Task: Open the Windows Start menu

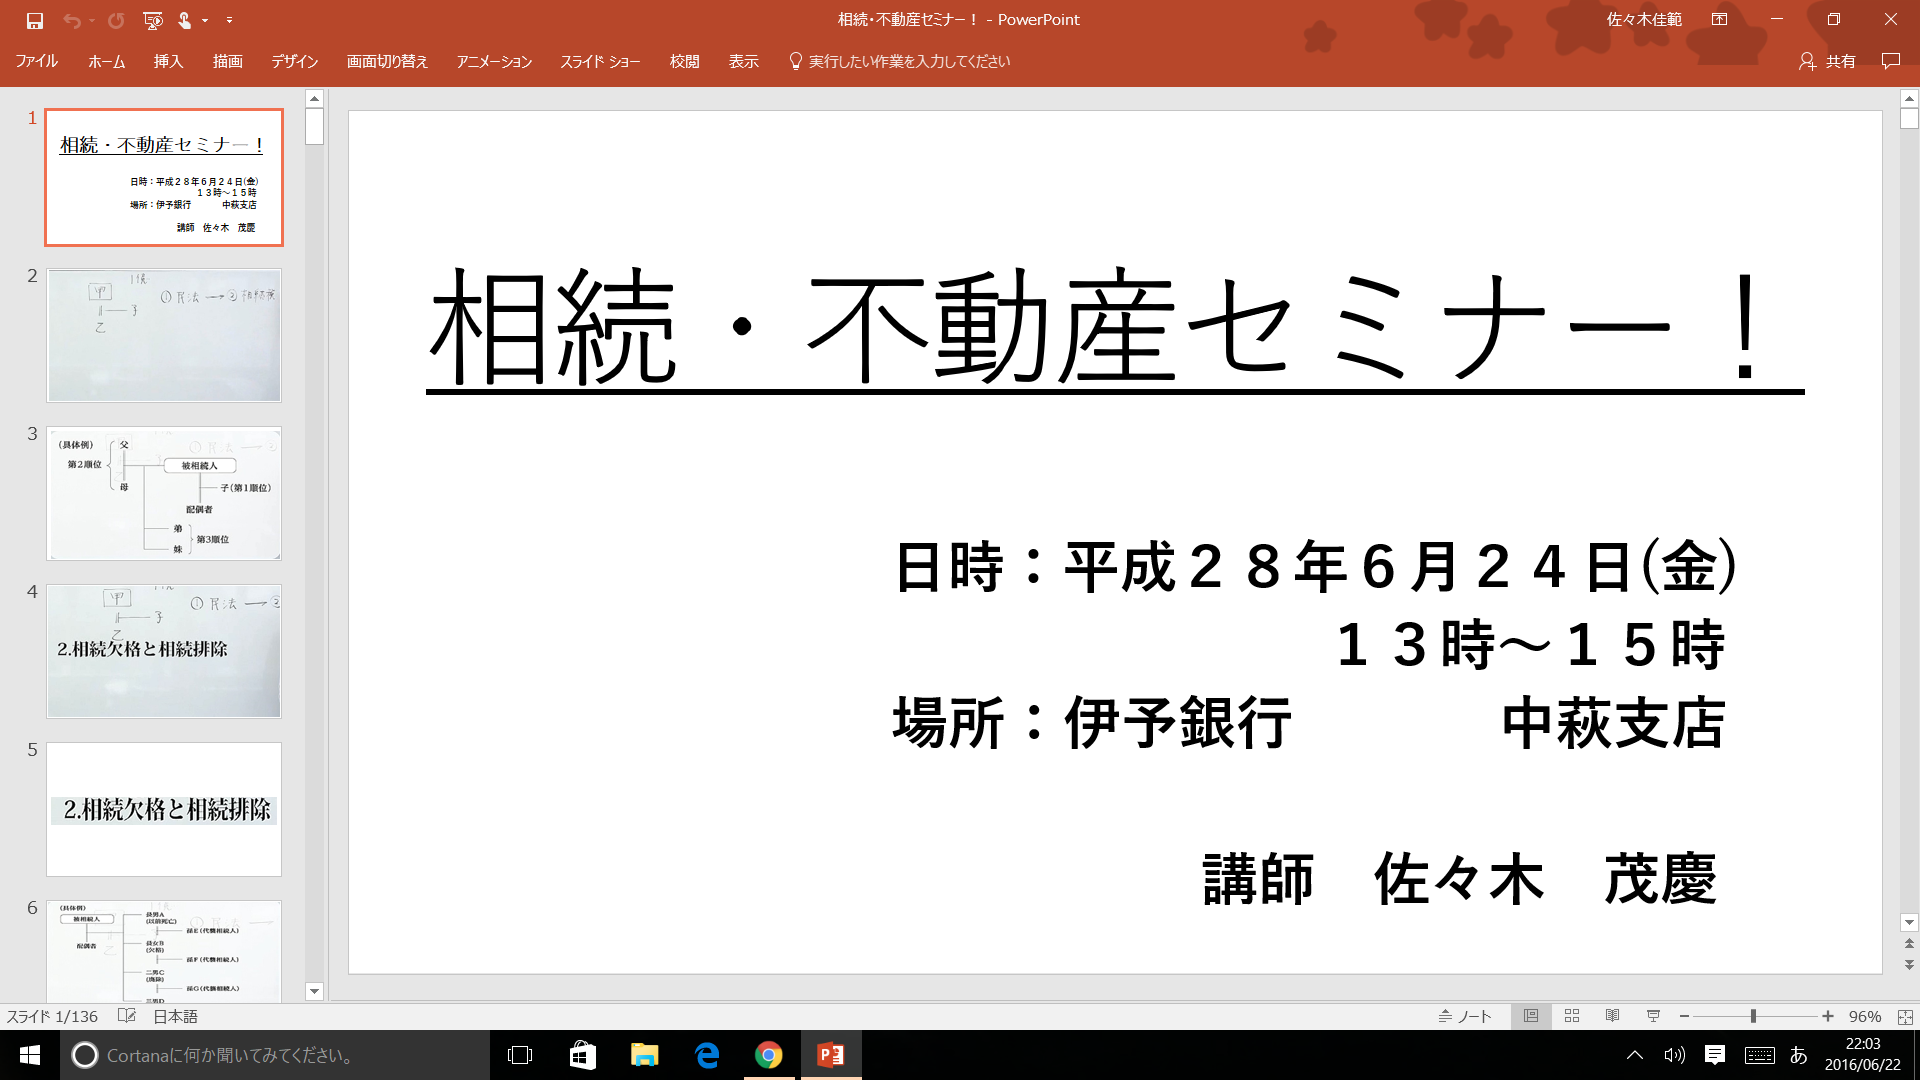Action: pos(30,1055)
